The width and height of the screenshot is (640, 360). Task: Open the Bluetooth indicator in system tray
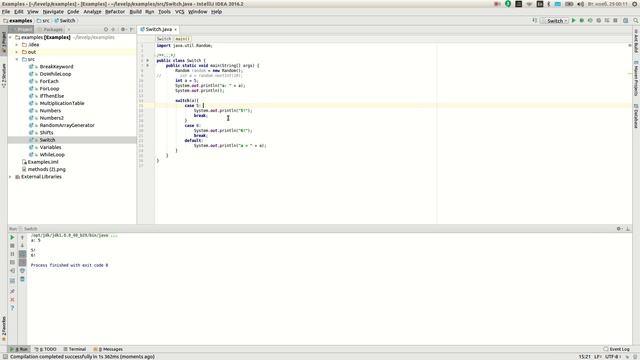tap(549, 4)
